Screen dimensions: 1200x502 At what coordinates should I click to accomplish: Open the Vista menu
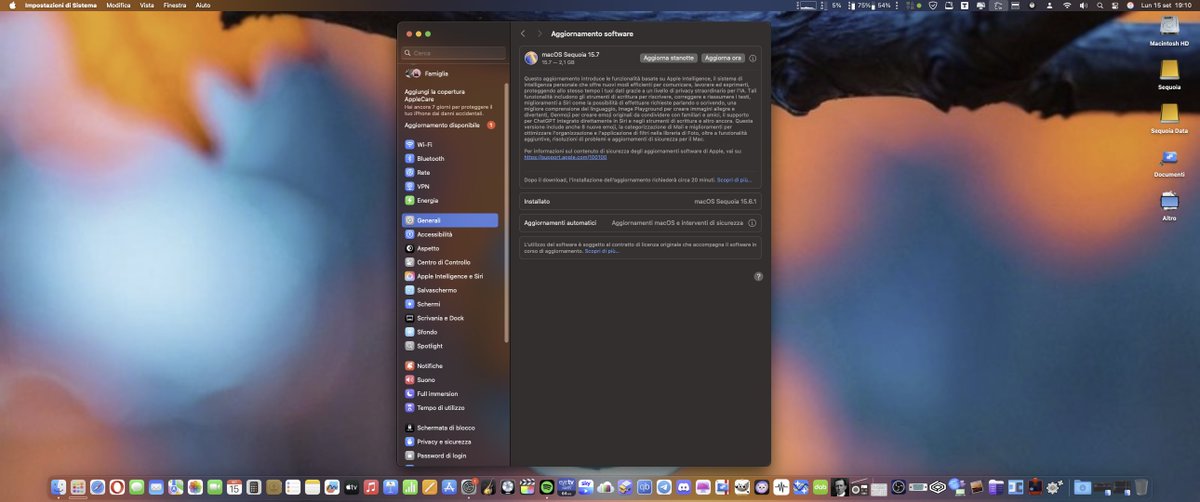(147, 5)
